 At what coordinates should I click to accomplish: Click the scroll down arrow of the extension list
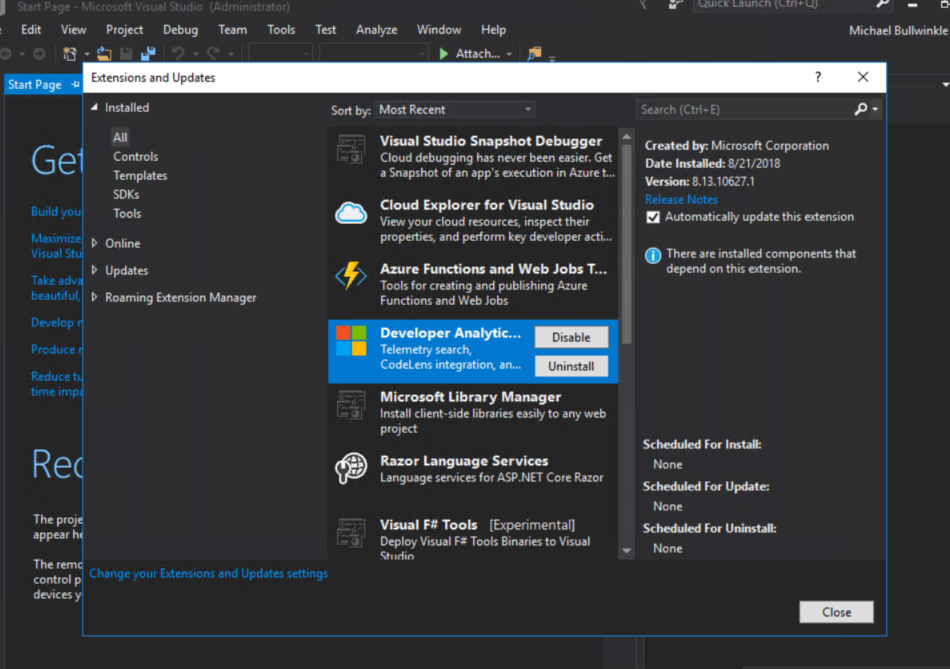(x=626, y=551)
